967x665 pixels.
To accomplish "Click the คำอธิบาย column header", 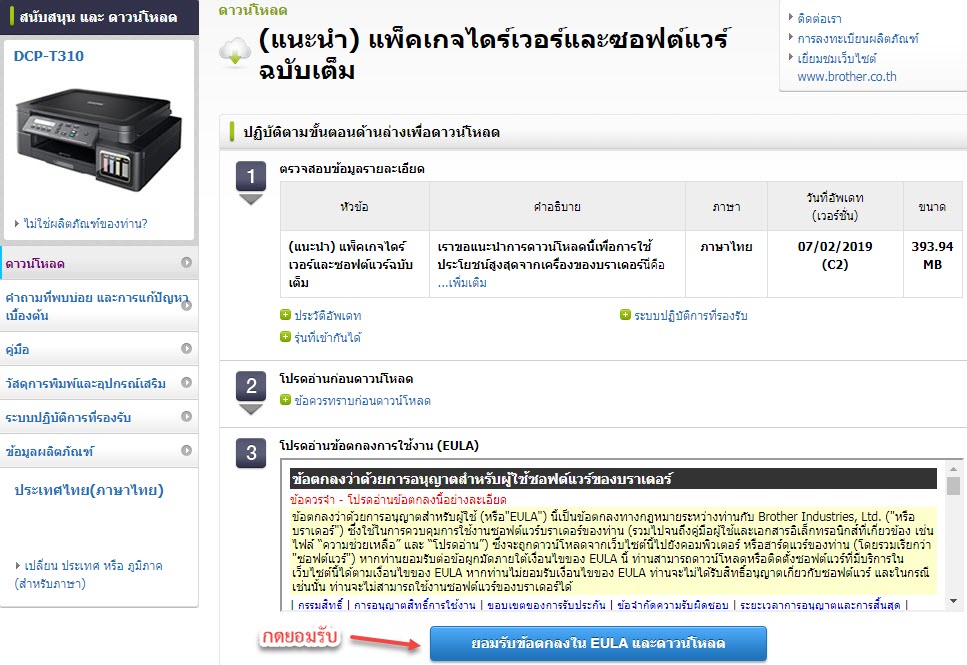I will (x=557, y=207).
